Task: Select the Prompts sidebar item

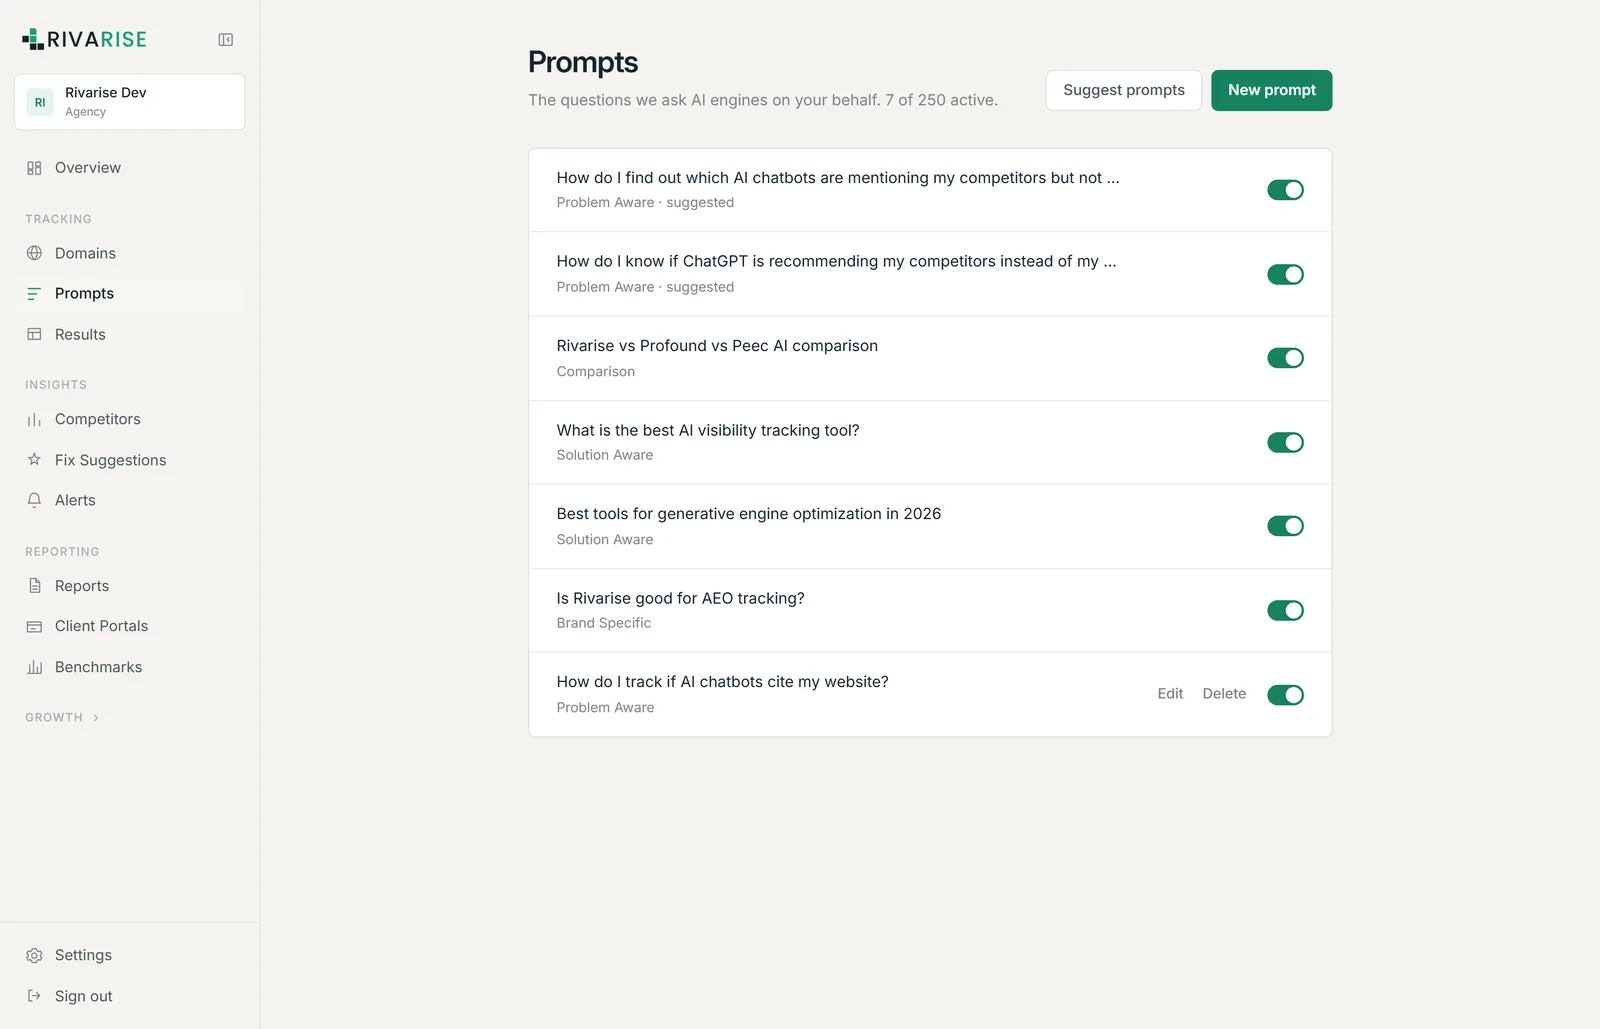Action: 130,294
